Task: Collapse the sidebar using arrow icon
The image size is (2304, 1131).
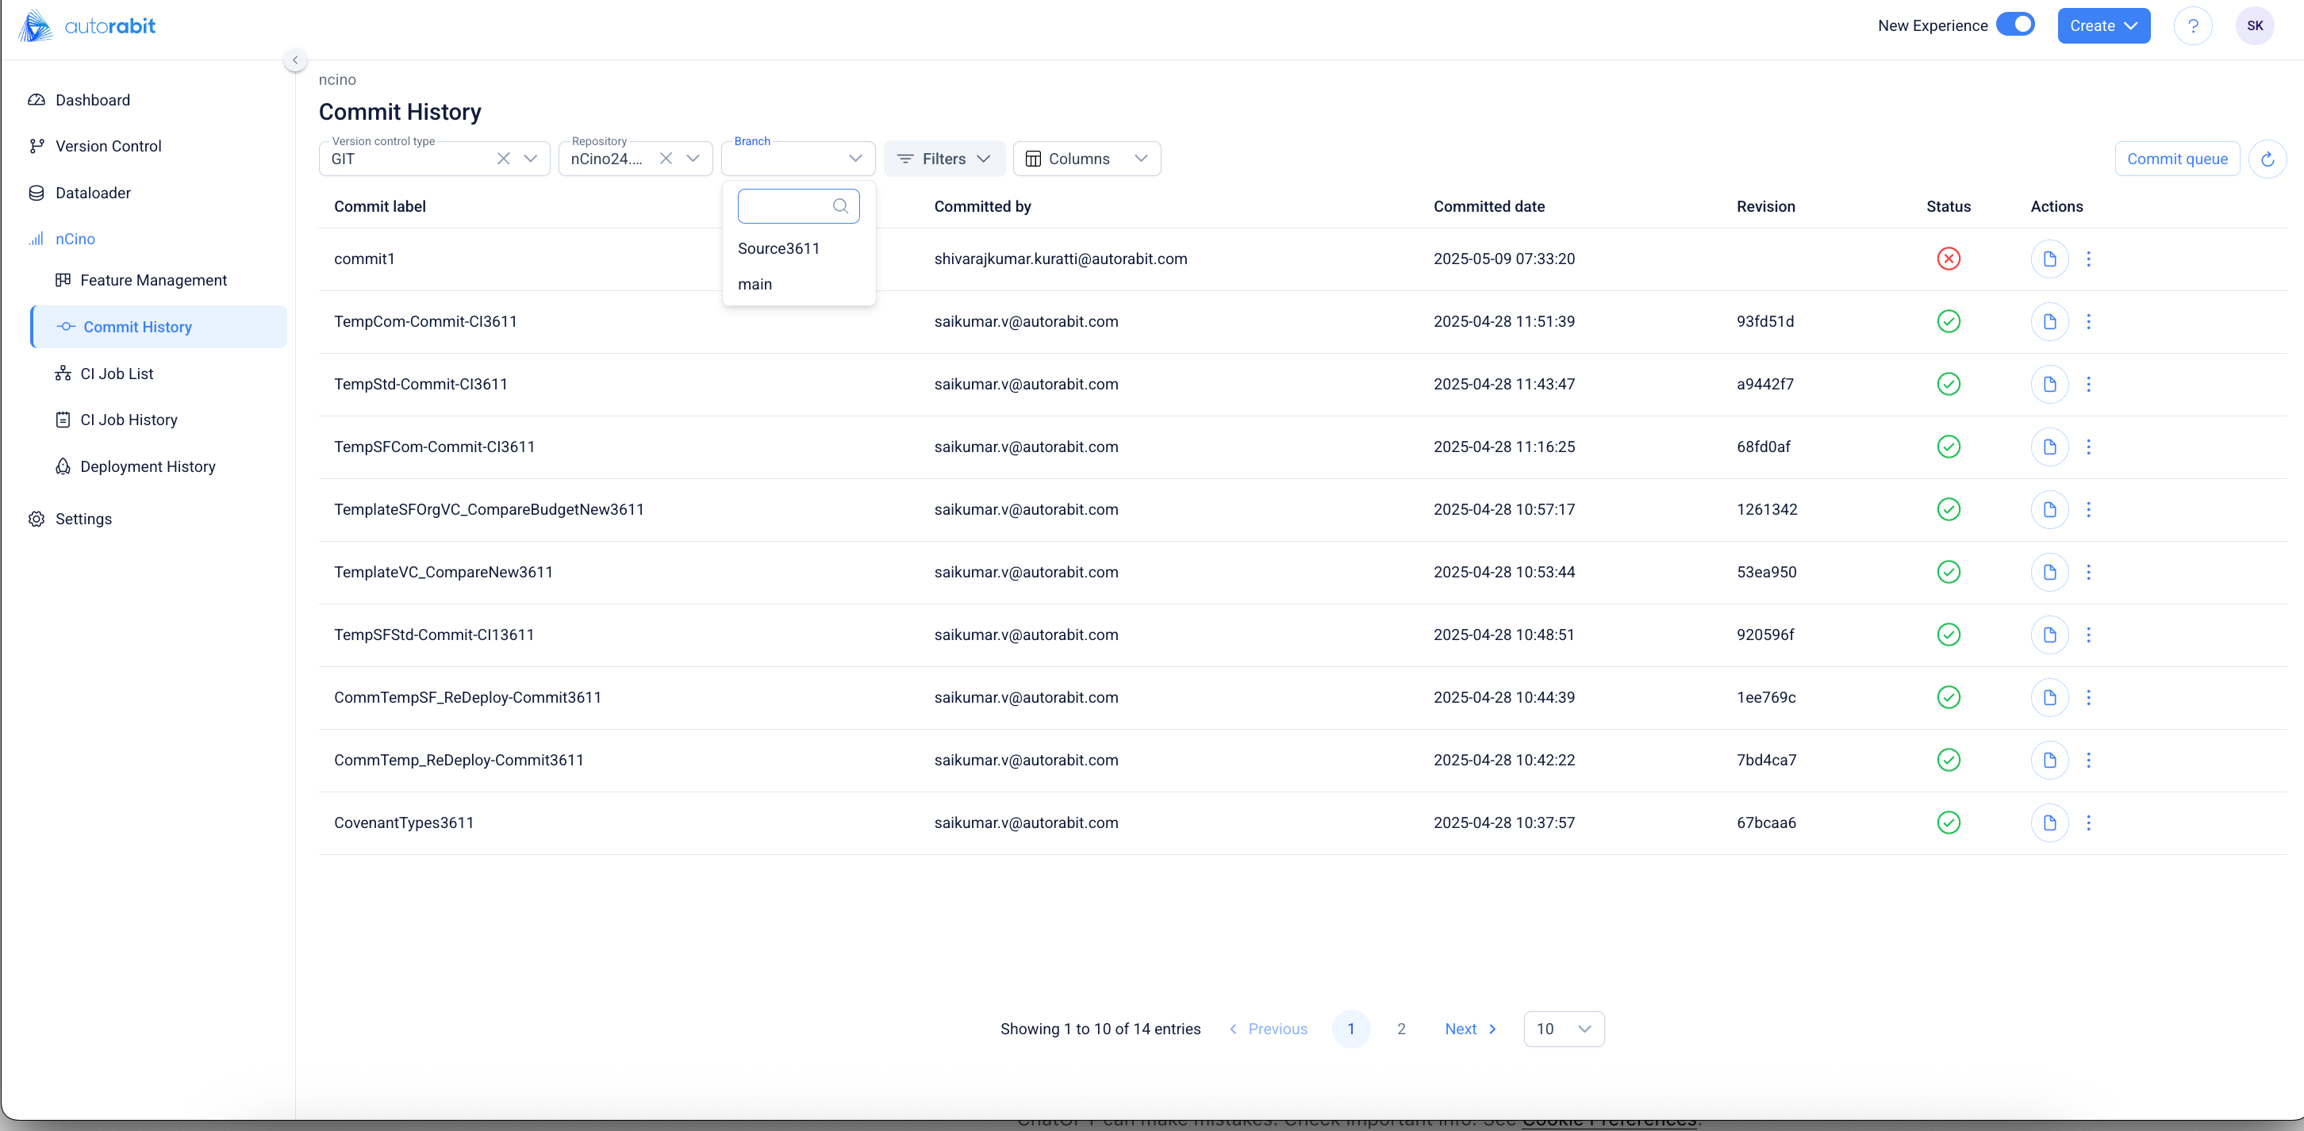Action: [x=295, y=60]
